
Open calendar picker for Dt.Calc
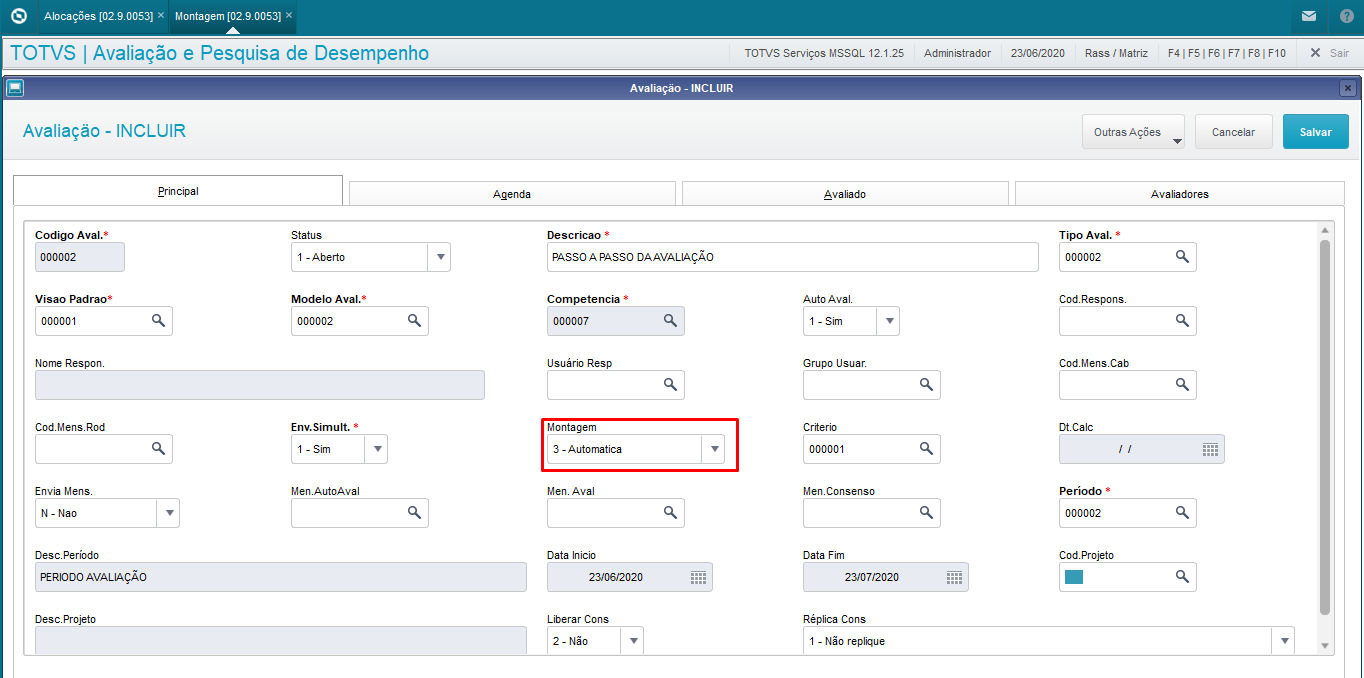[x=1210, y=449]
